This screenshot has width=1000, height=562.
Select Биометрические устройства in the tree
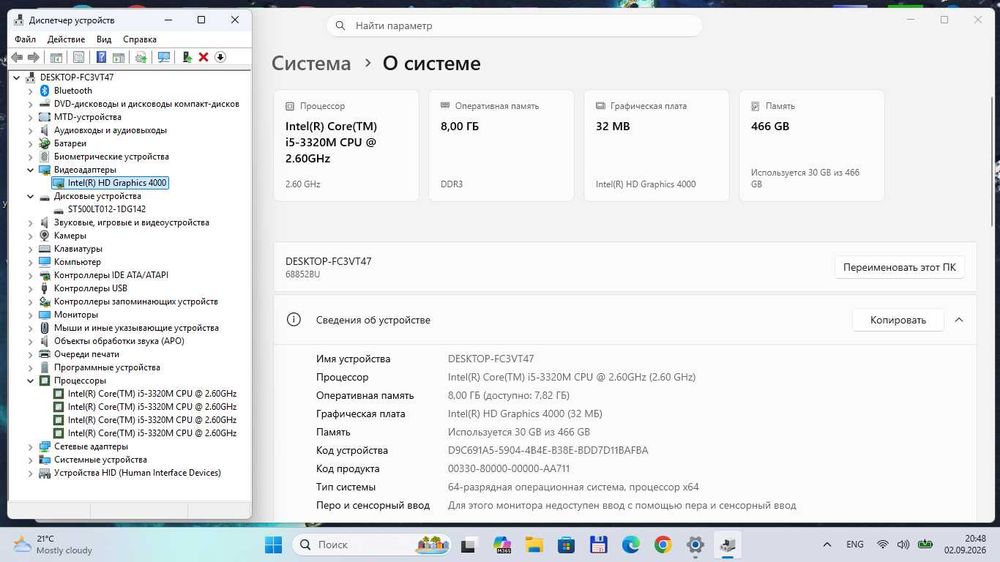(111, 156)
